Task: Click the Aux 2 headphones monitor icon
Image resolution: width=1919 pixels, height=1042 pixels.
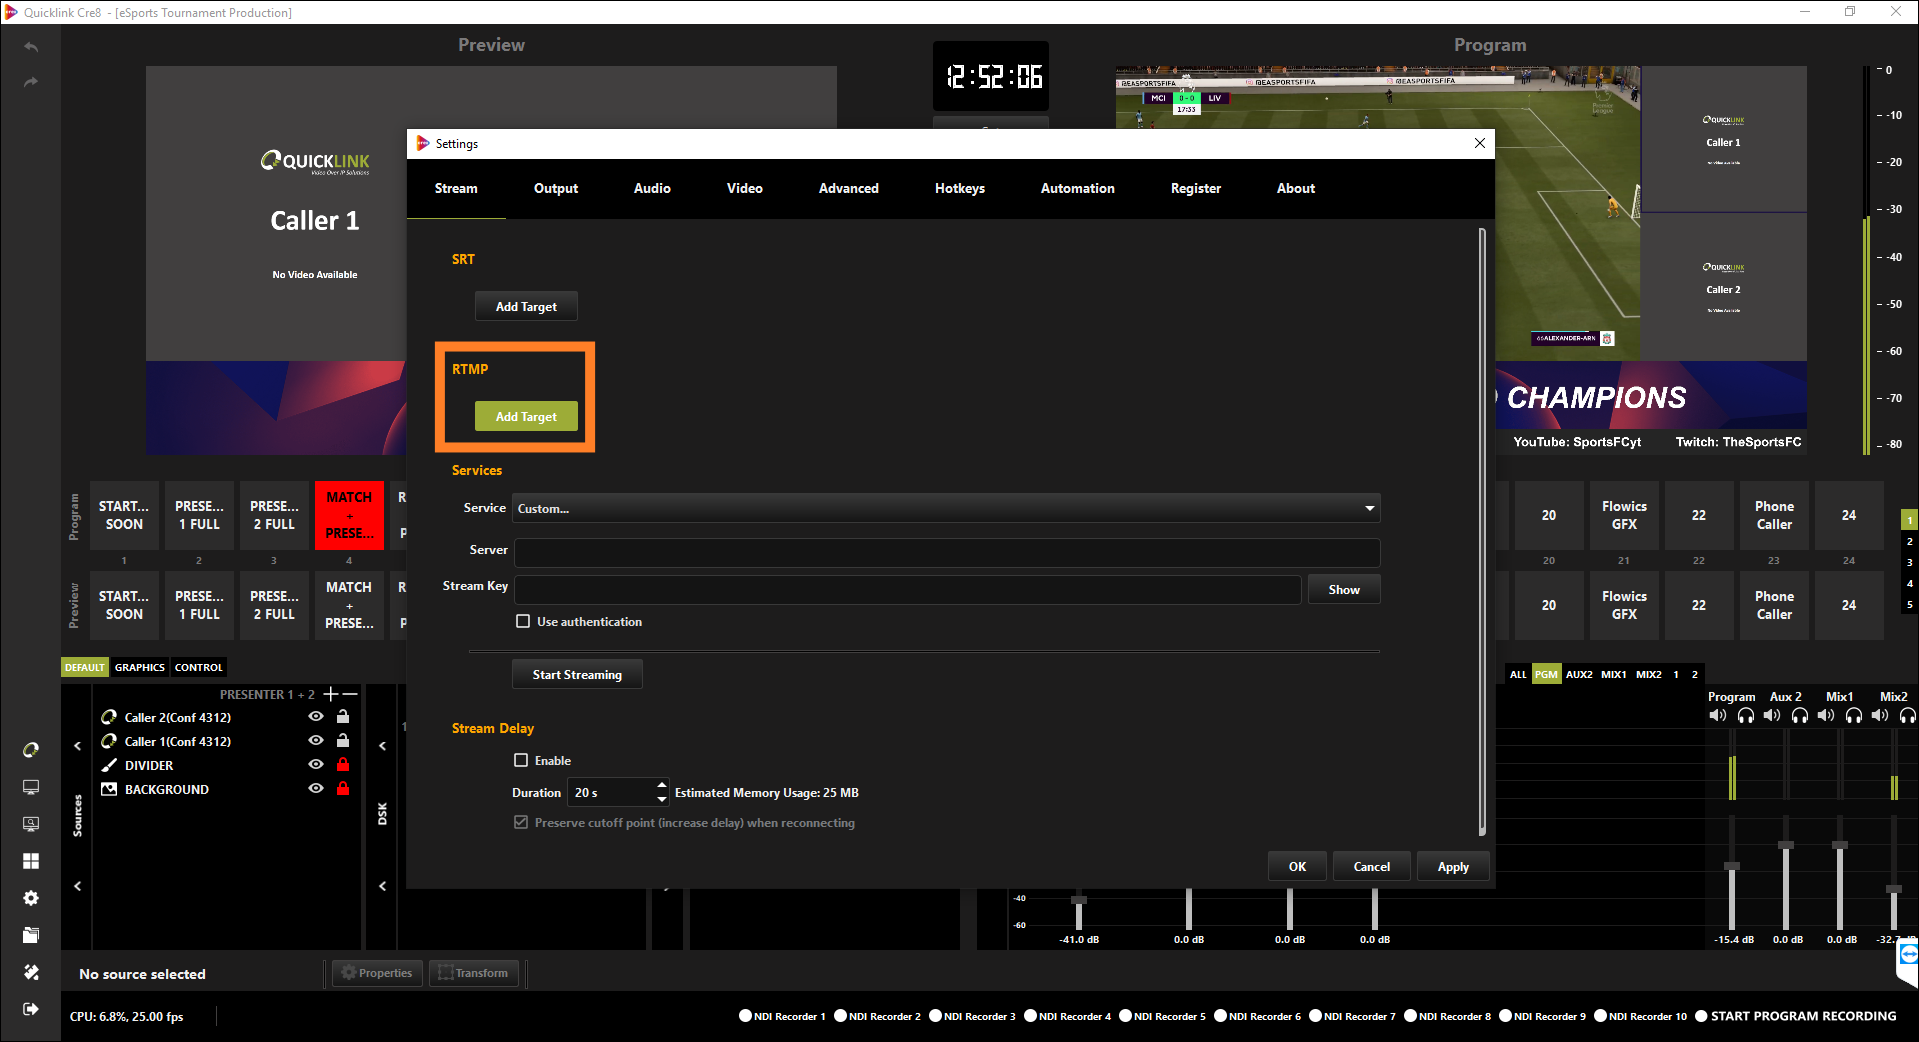Action: click(x=1799, y=715)
